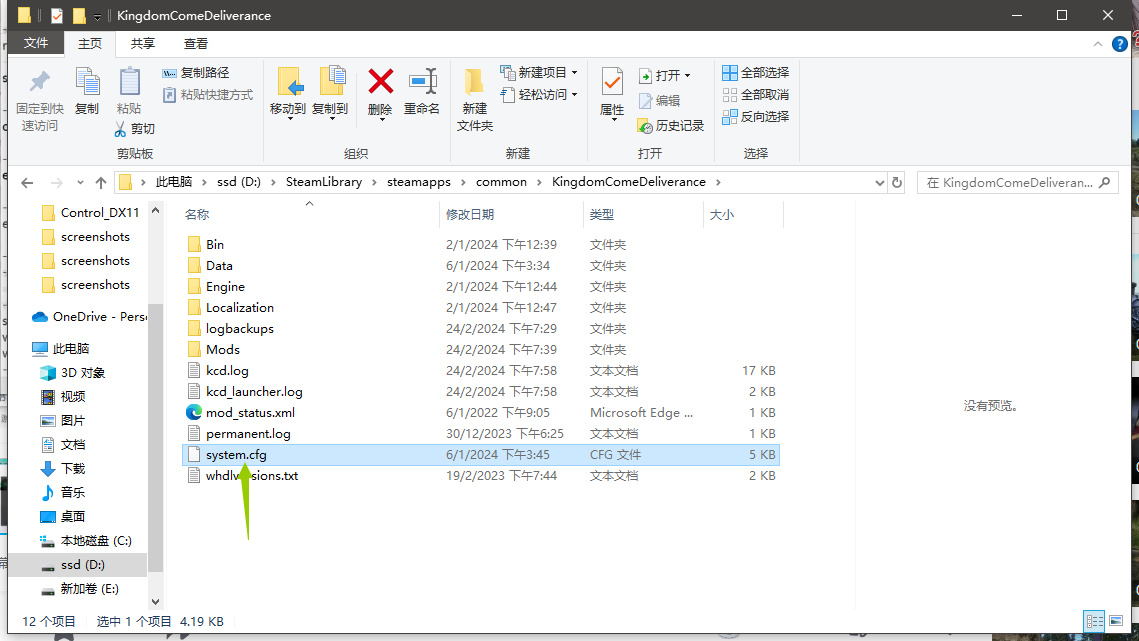Open the mod_status.xml Edge file
1139x641 pixels.
[x=250, y=413]
